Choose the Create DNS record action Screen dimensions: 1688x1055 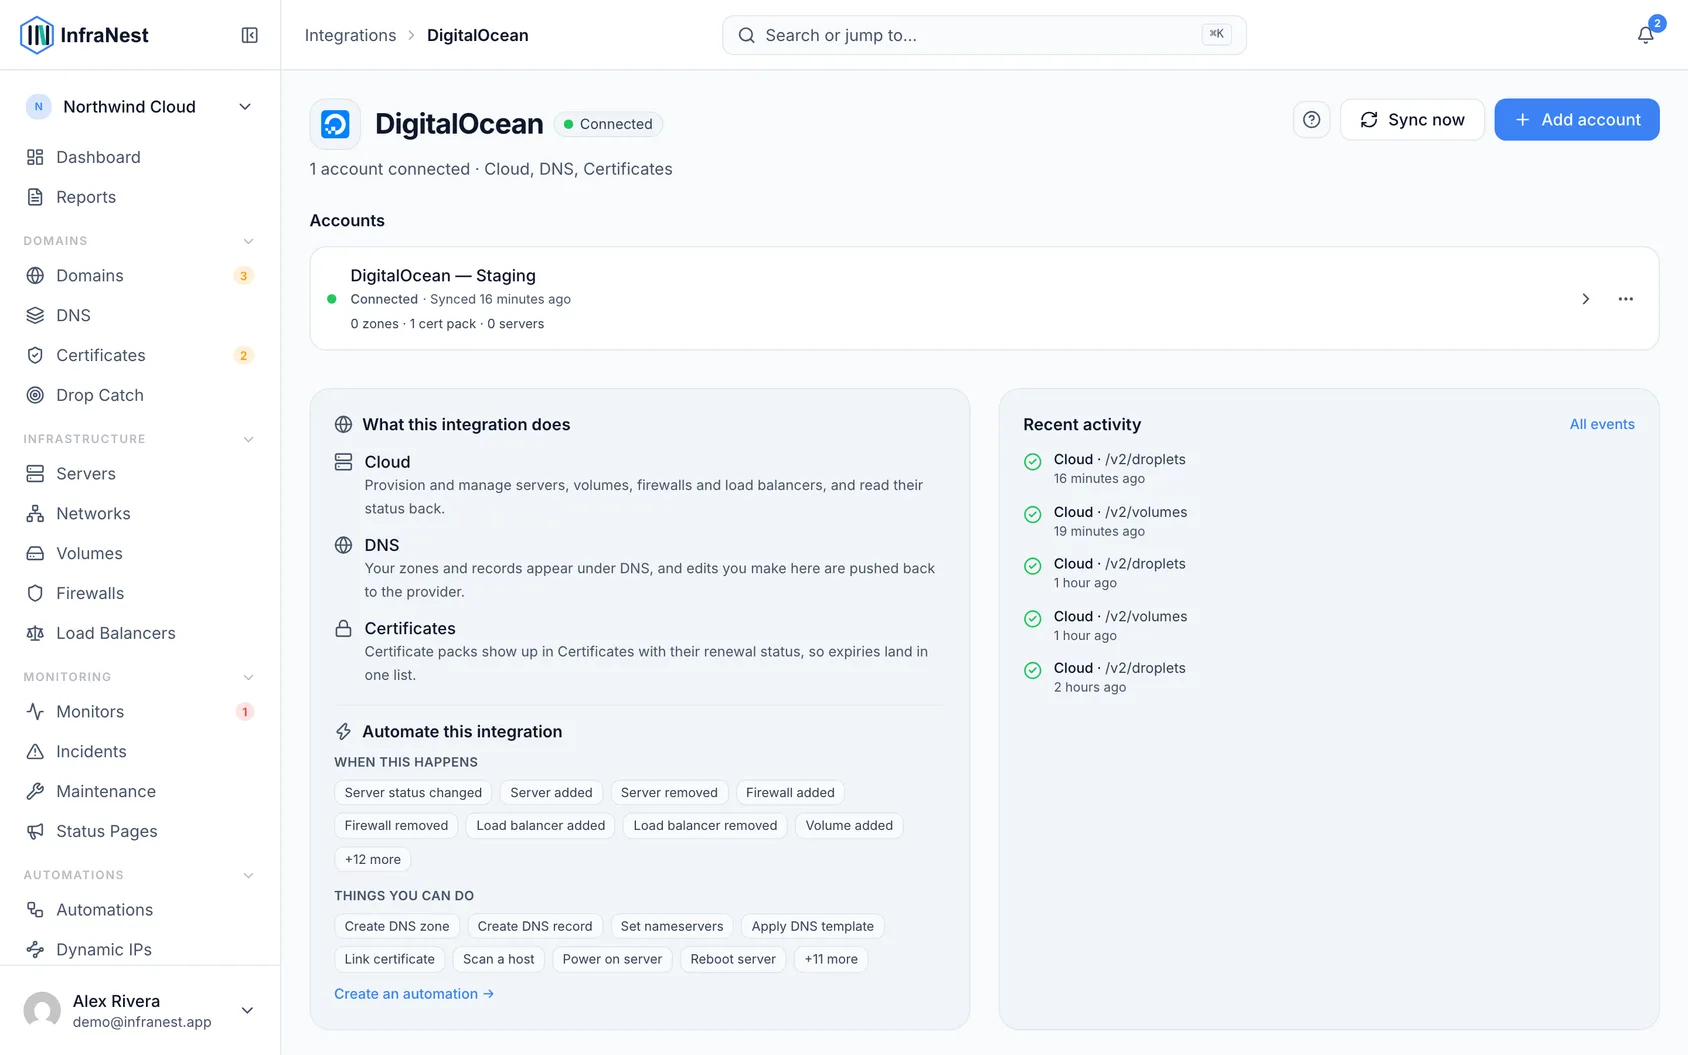[535, 927]
